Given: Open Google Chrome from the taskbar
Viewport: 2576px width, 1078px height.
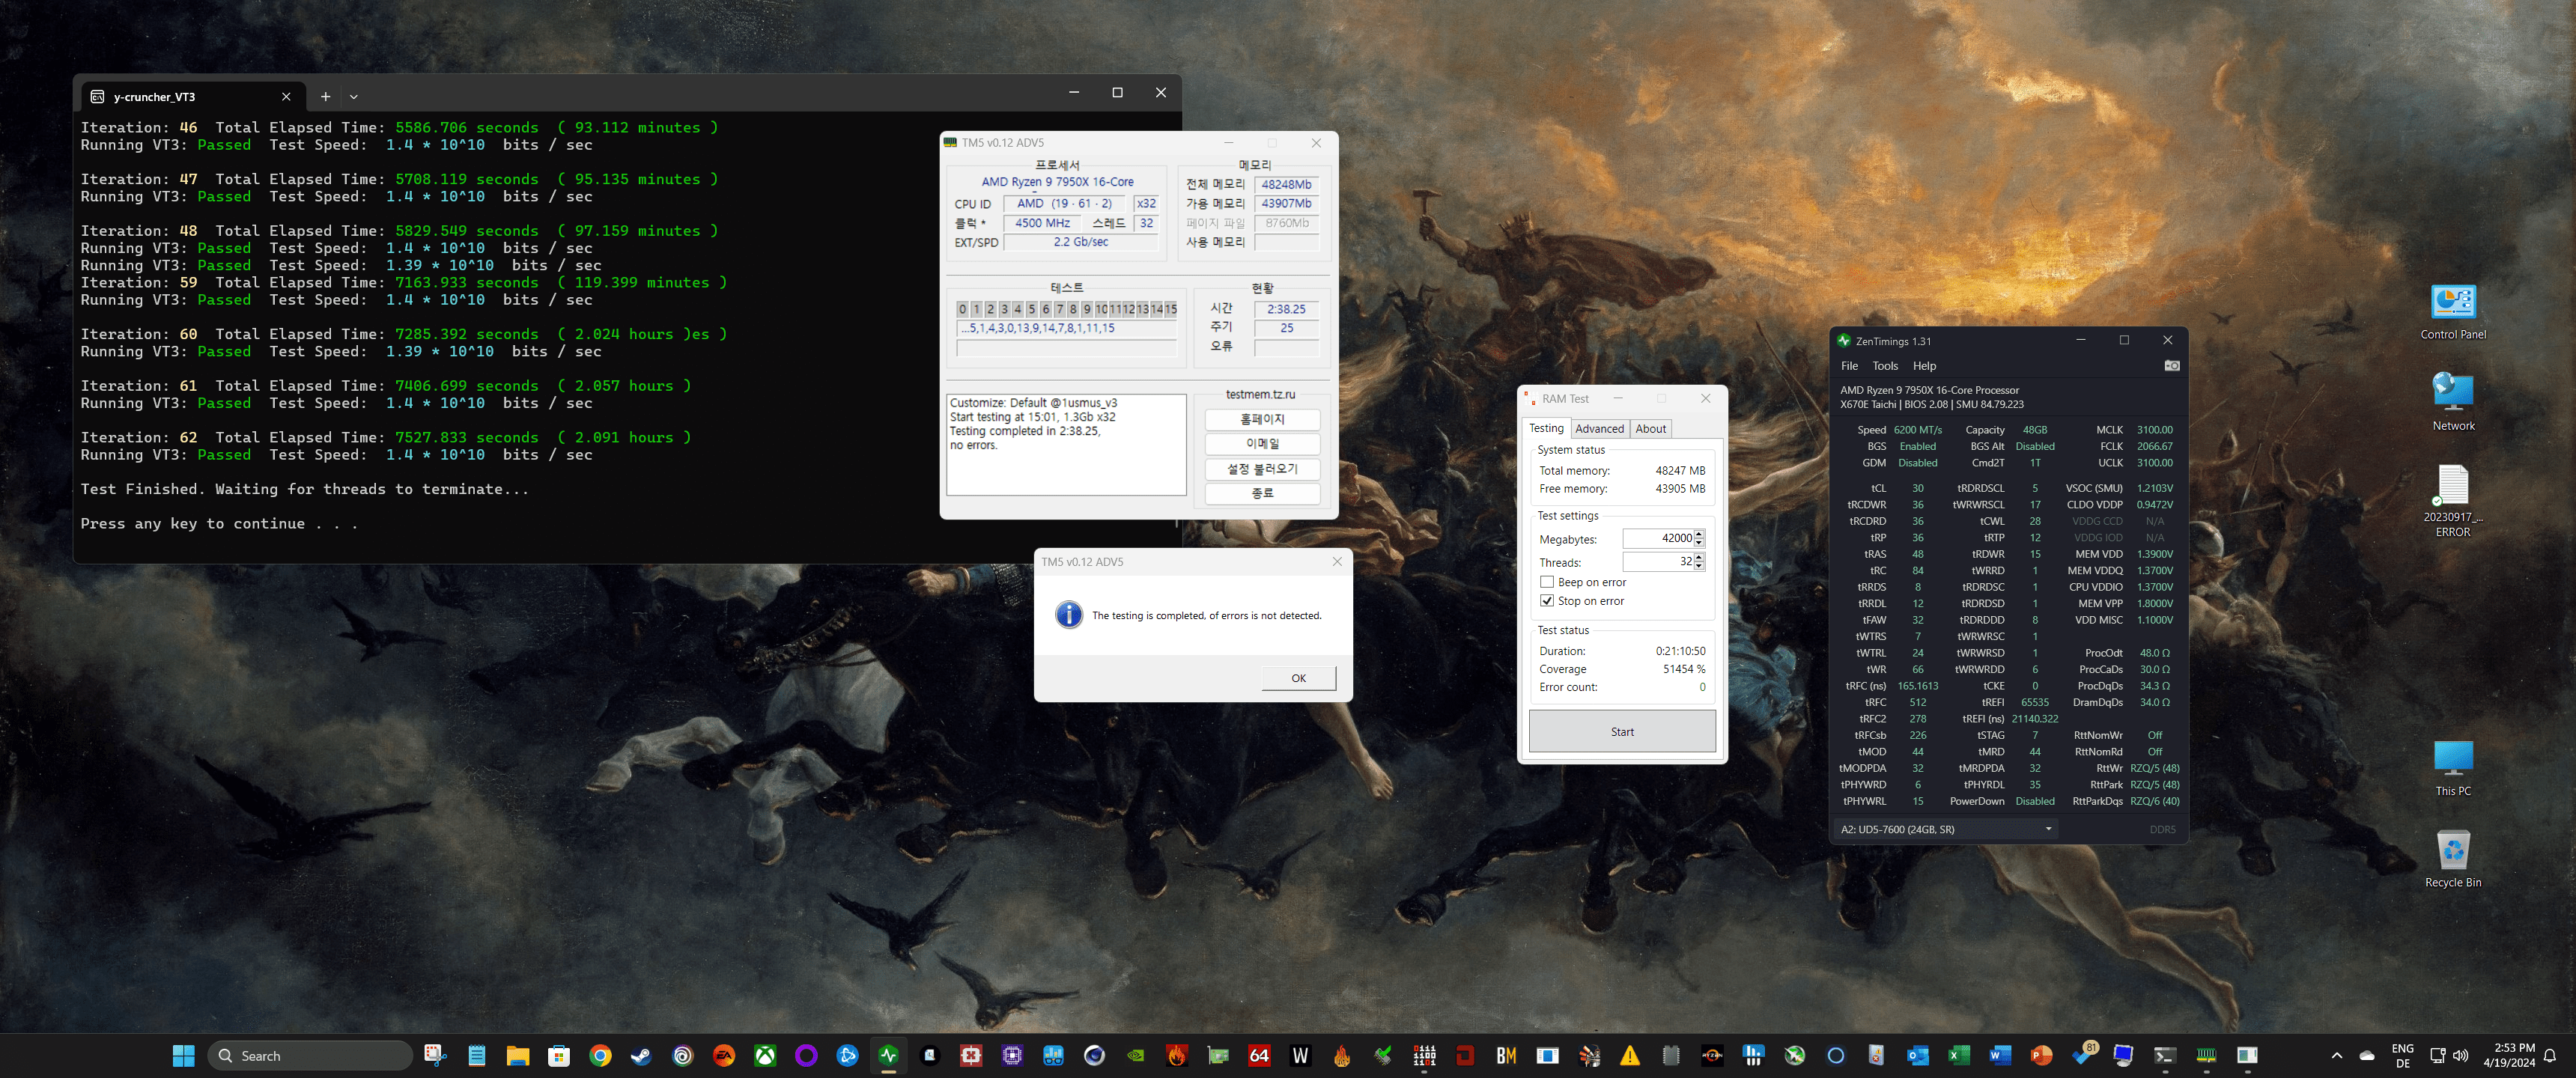Looking at the screenshot, I should [600, 1055].
